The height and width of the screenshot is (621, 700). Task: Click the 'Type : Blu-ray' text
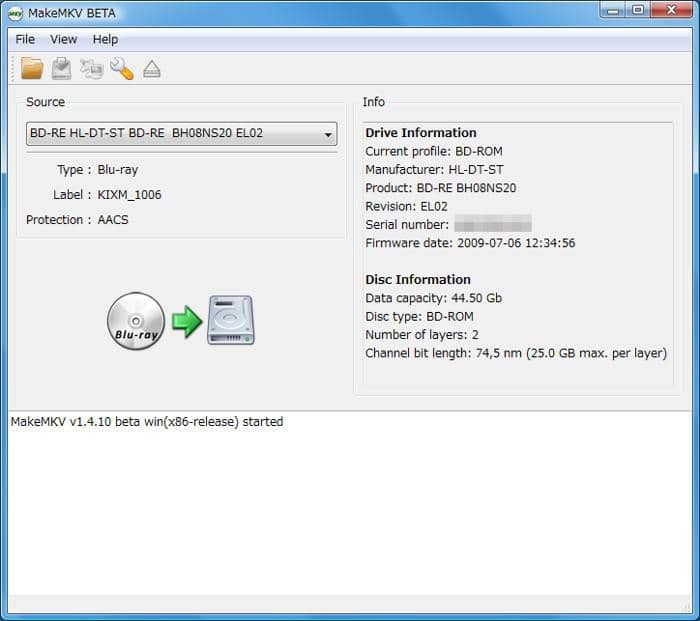(97, 170)
